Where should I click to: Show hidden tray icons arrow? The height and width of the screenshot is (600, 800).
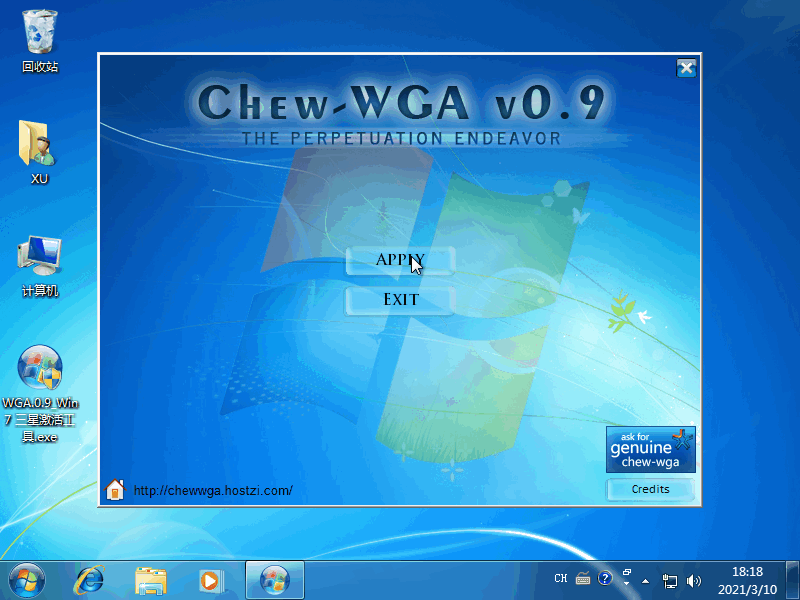[645, 579]
